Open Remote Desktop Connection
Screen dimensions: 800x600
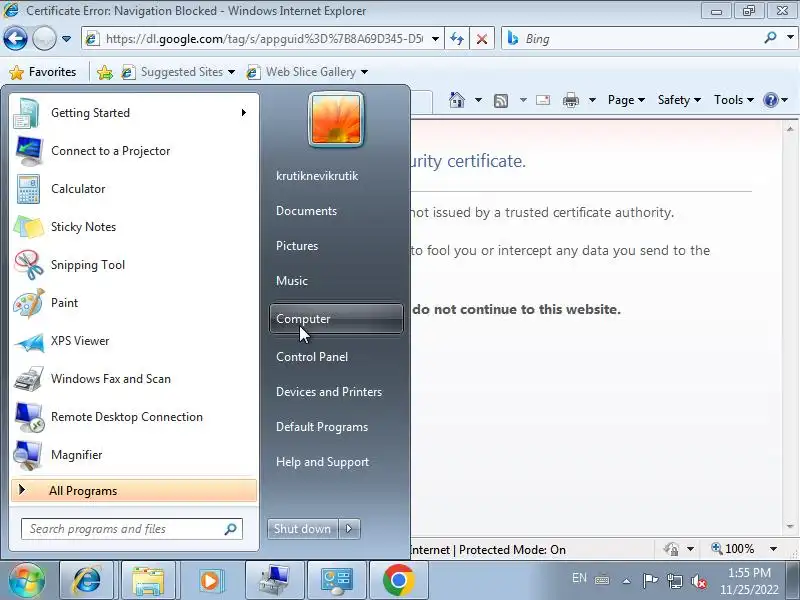(x=134, y=417)
